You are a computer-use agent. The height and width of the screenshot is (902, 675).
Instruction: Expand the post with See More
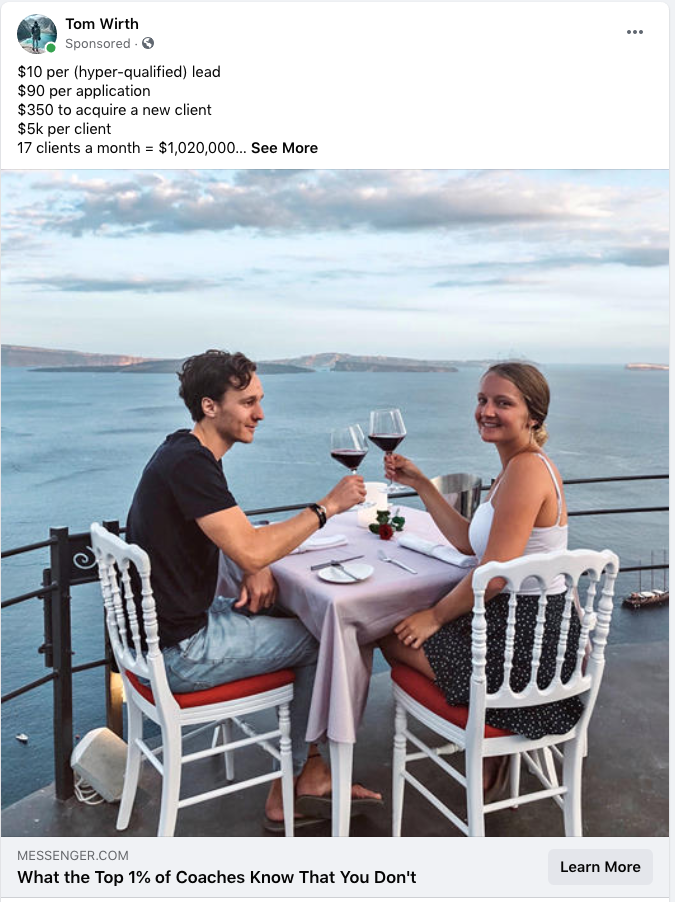coord(284,148)
